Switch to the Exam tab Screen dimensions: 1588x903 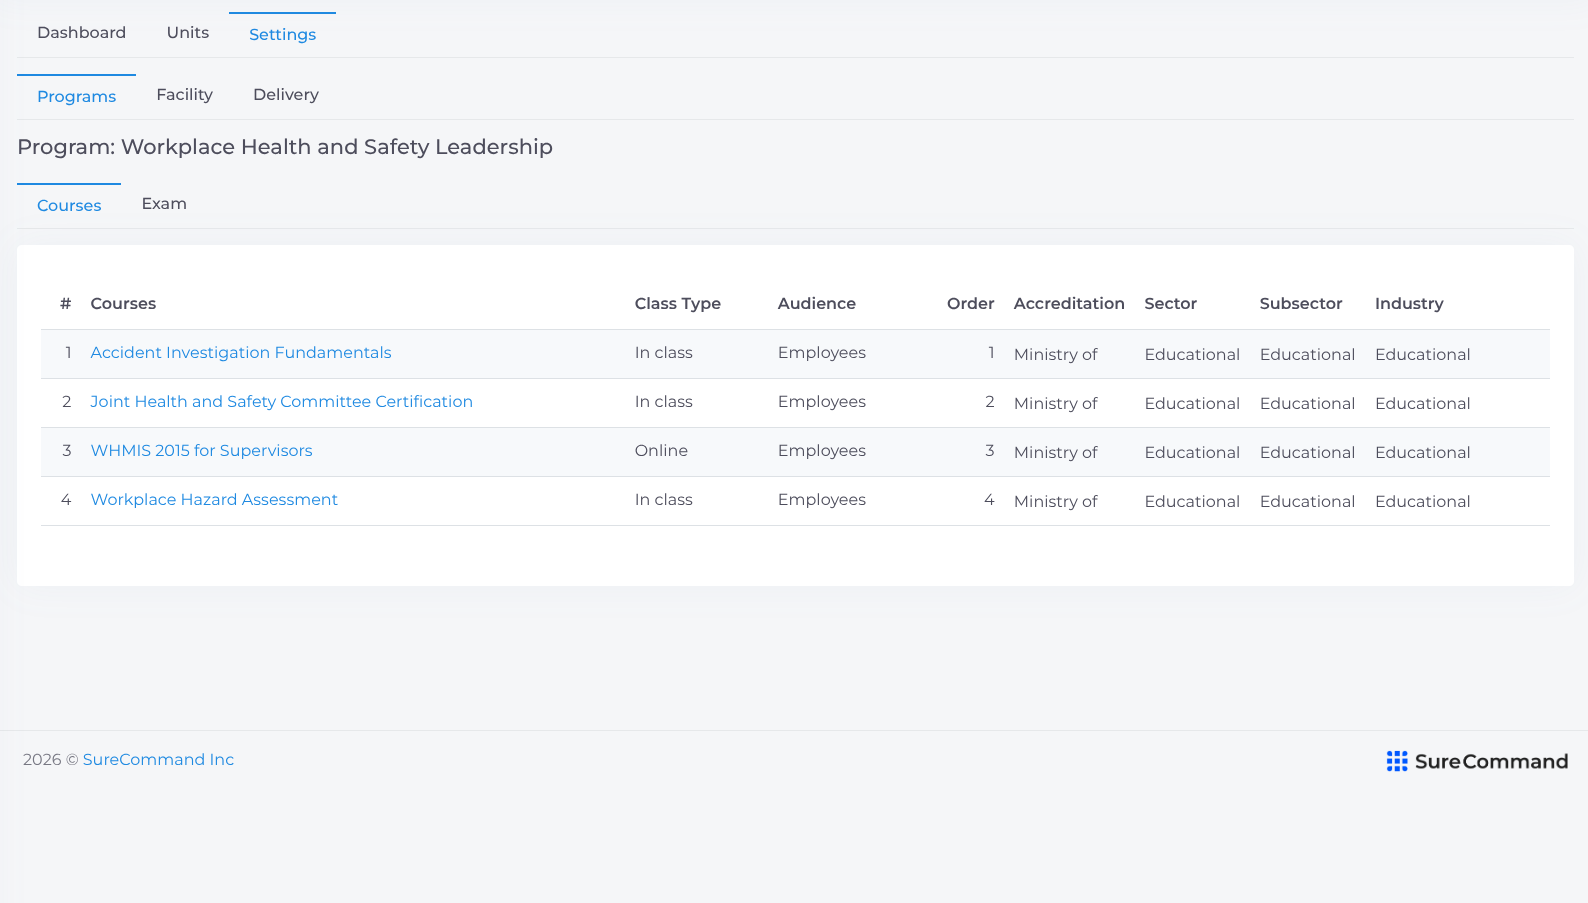click(x=164, y=204)
